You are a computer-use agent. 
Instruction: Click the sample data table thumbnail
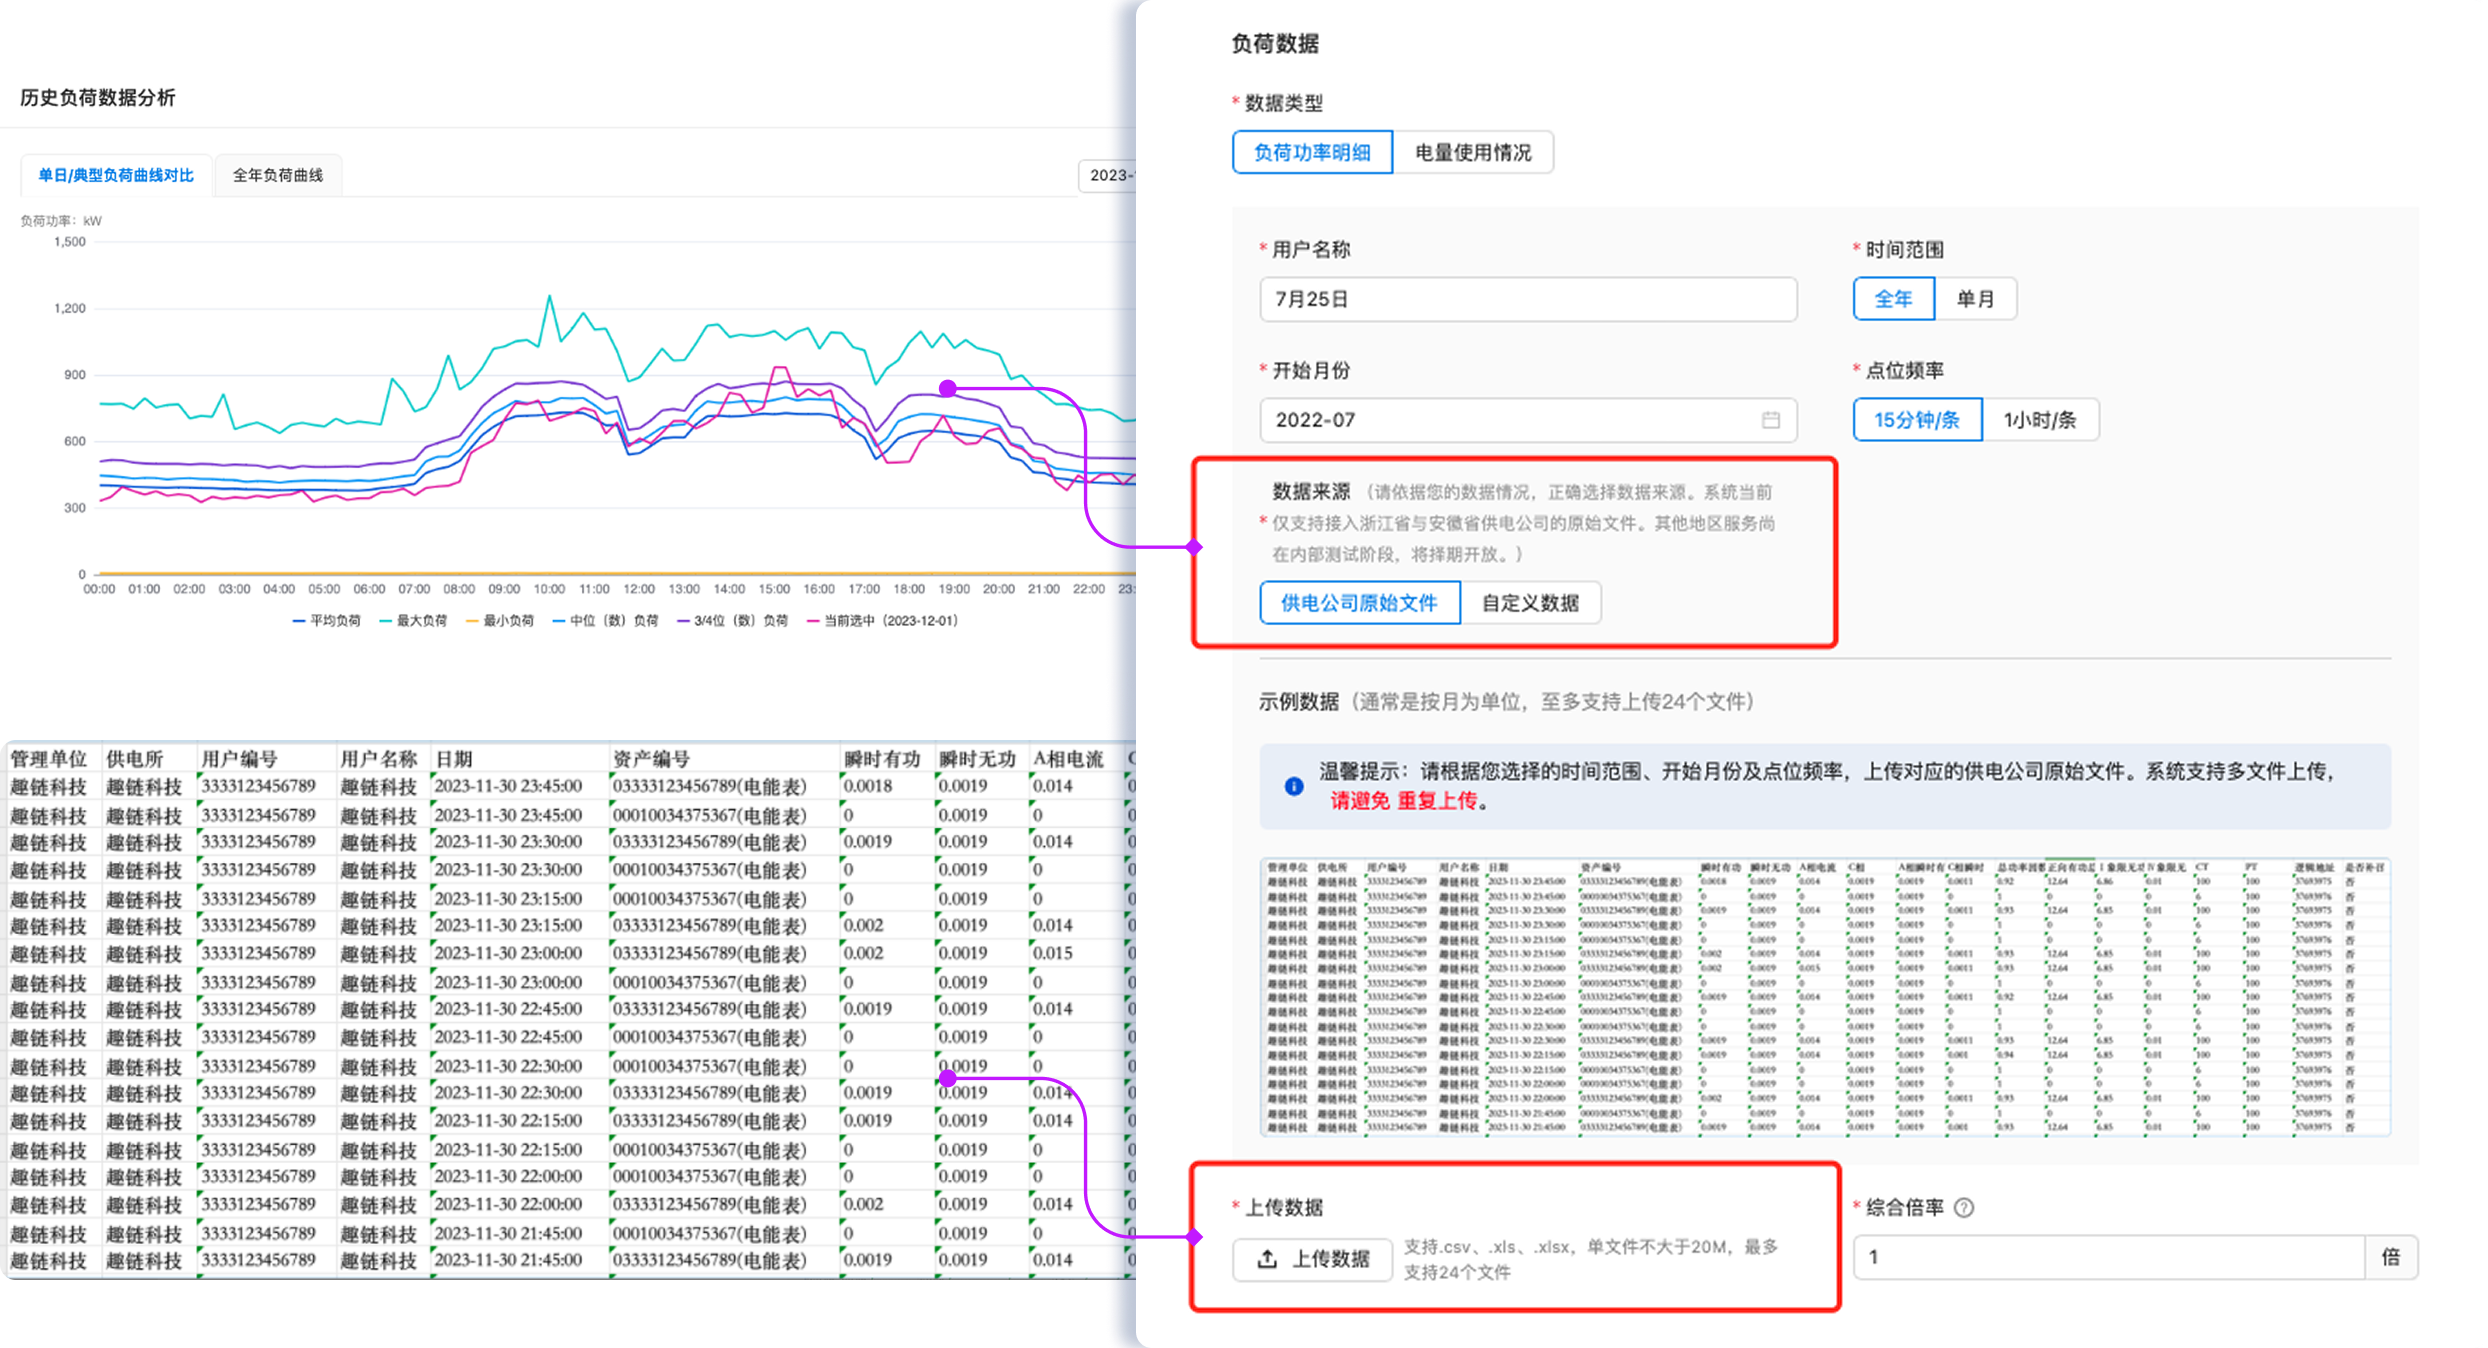[1824, 997]
